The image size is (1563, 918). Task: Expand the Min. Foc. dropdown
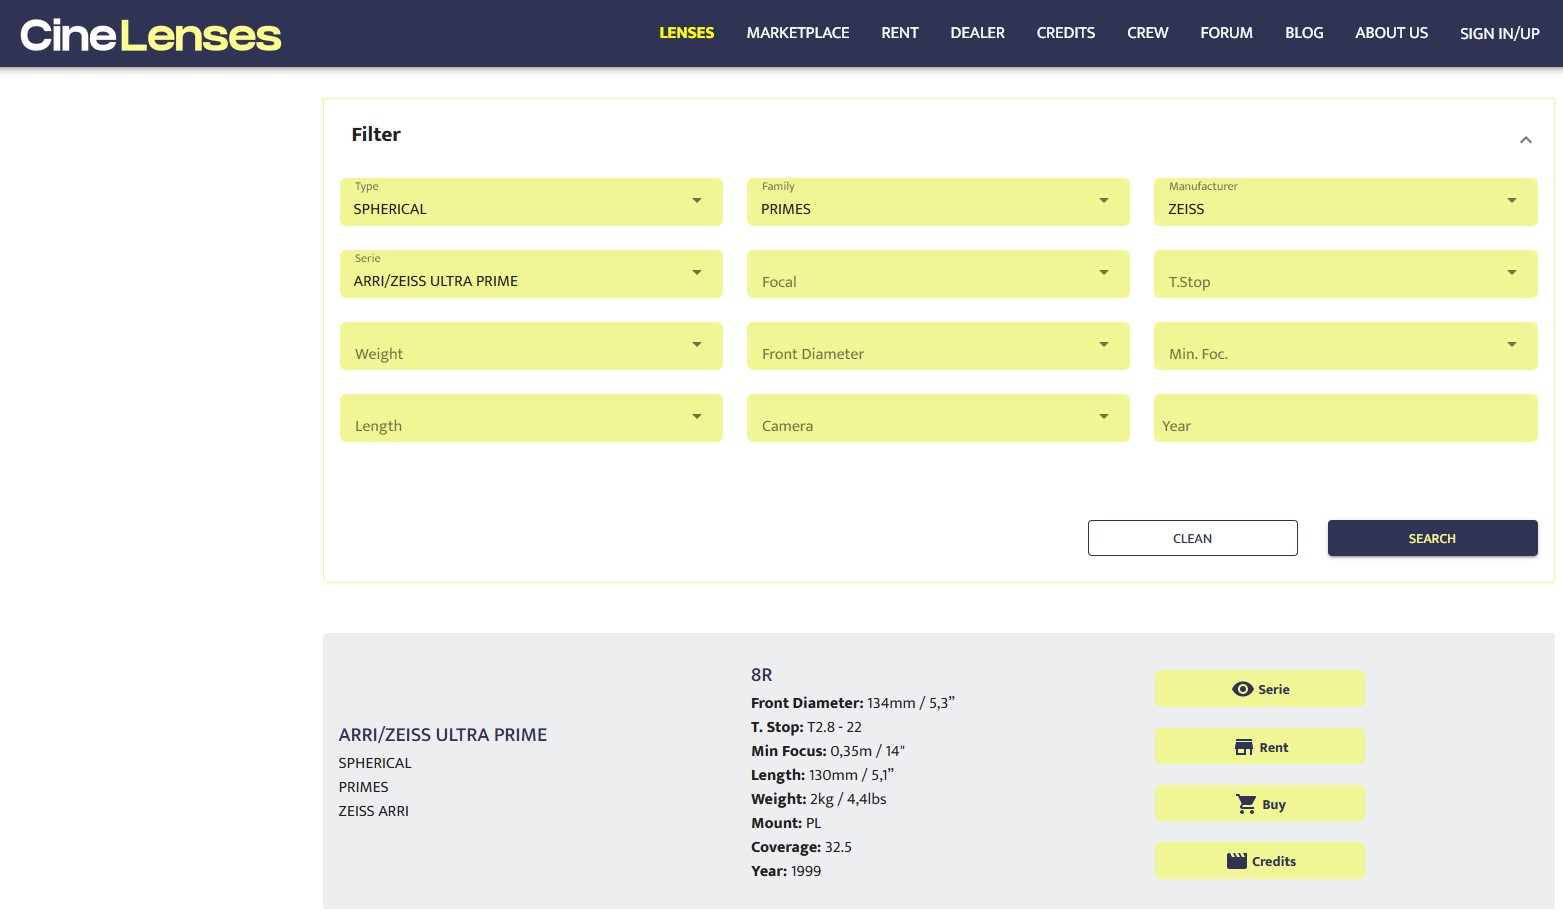click(x=1345, y=346)
